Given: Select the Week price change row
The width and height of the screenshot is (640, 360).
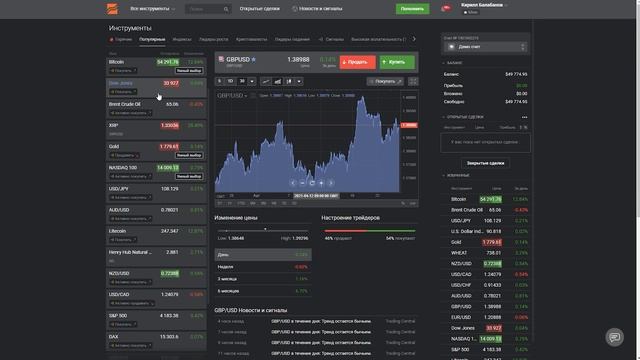Looking at the screenshot, I should click(263, 267).
